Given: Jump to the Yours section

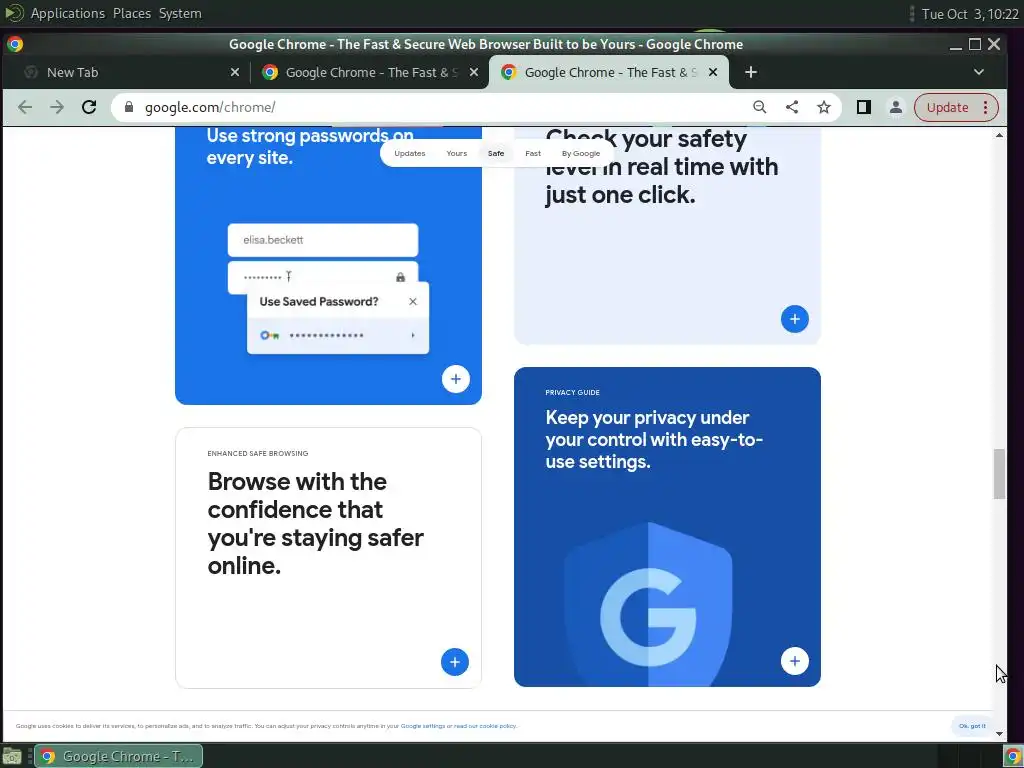Looking at the screenshot, I should tap(456, 153).
